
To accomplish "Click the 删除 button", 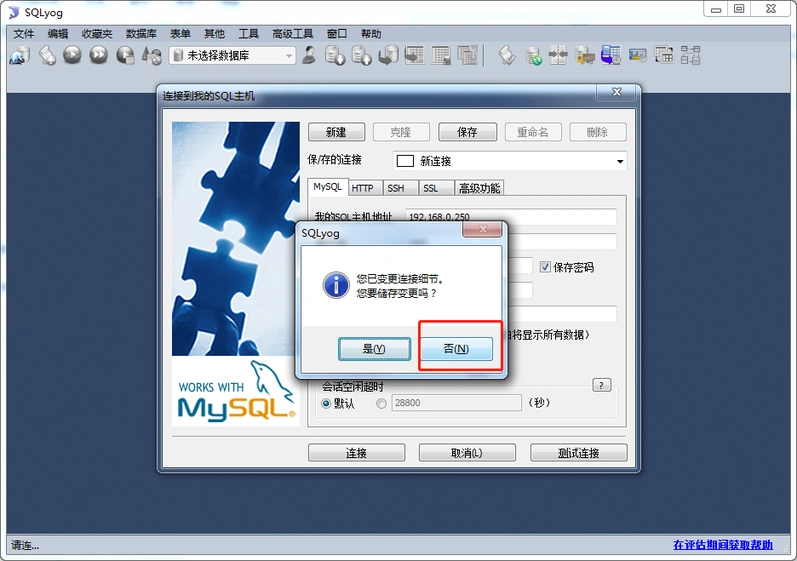I will coord(598,132).
